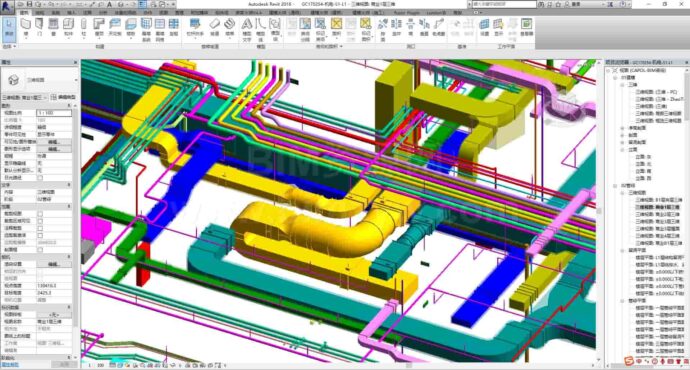Switch to the Lumion ribbon tab

coord(436,13)
